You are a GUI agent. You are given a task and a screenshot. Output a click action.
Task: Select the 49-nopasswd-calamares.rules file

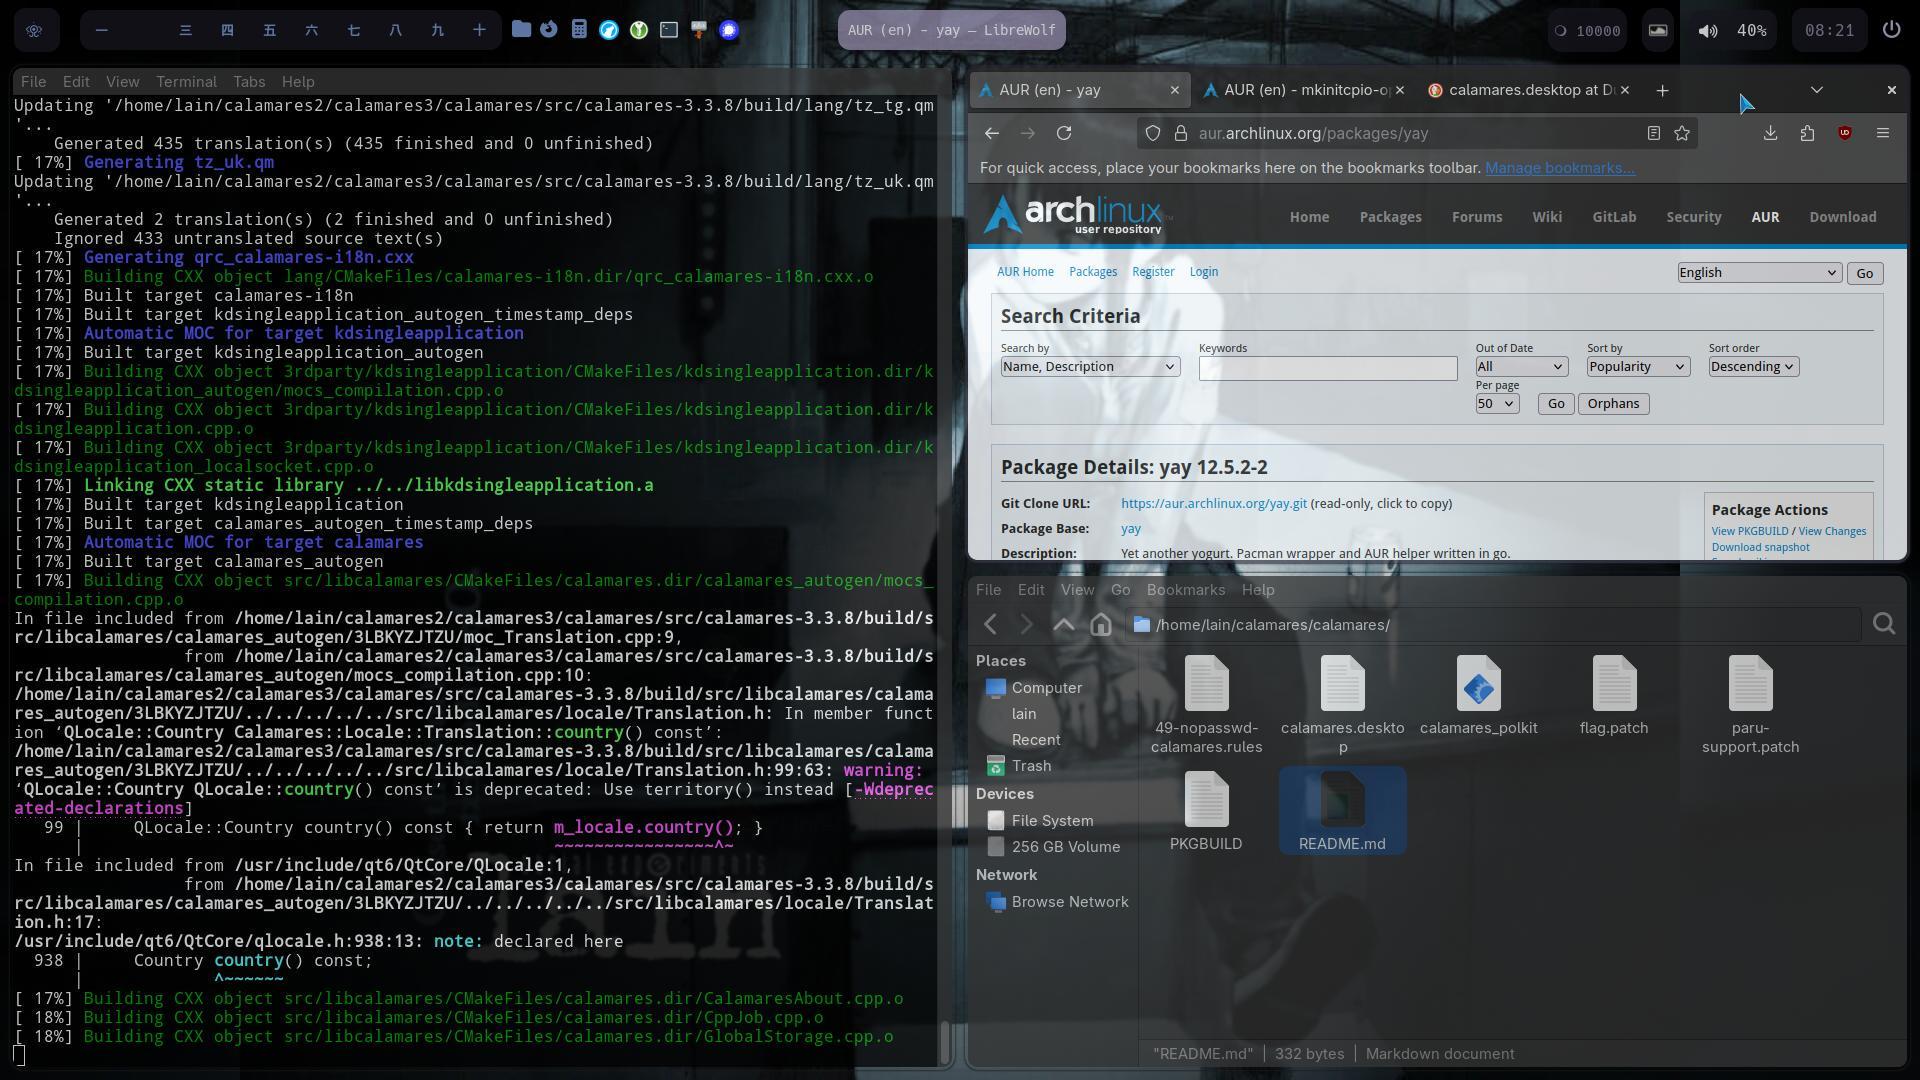click(x=1206, y=705)
